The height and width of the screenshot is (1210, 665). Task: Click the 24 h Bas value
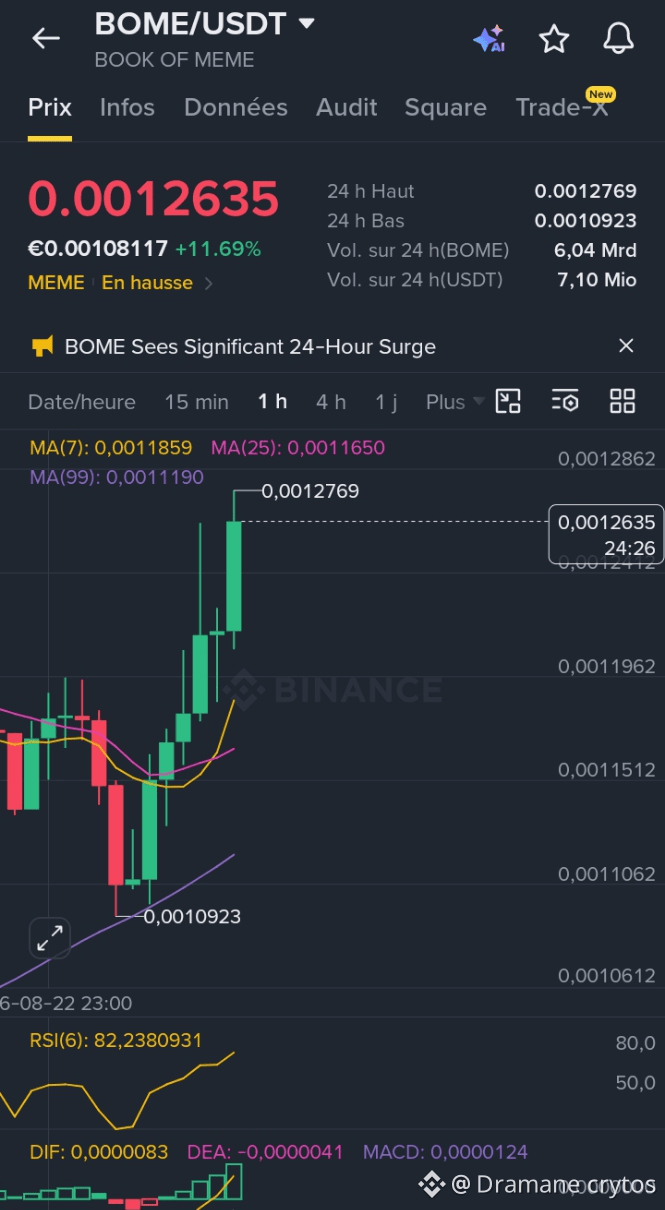585,220
